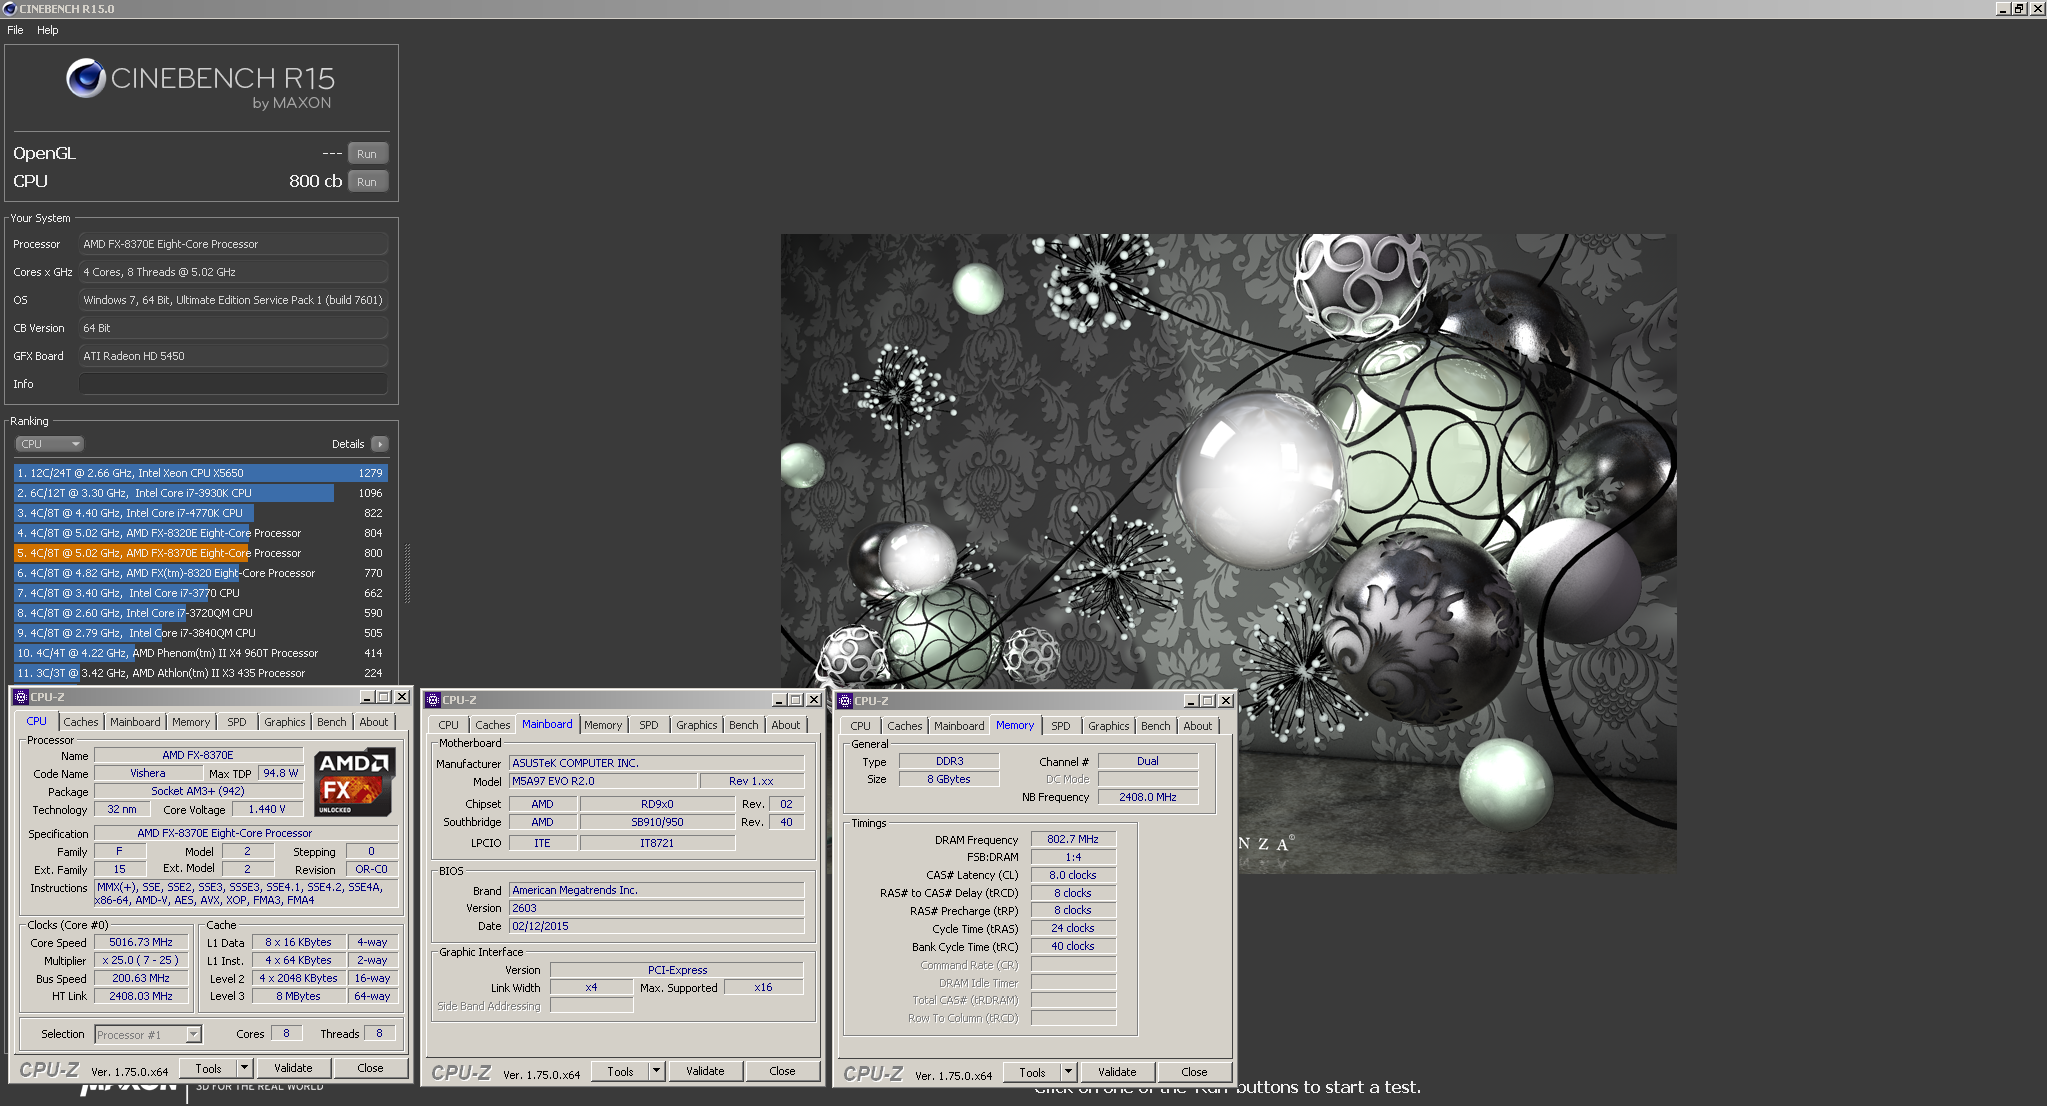Click the Cinebench R15 logo sphere icon
Image resolution: width=2047 pixels, height=1106 pixels.
point(86,78)
